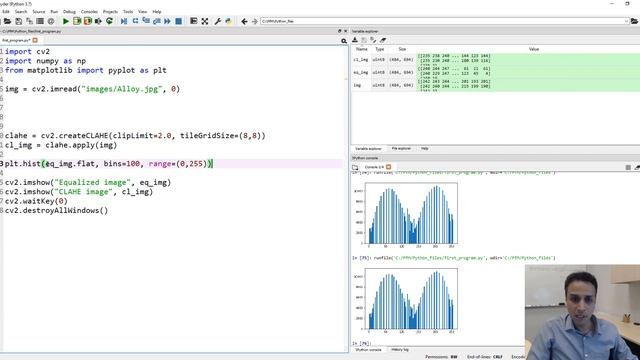Open the Help menu
Image resolution: width=640 pixels, height=360 pixels.
click(157, 12)
